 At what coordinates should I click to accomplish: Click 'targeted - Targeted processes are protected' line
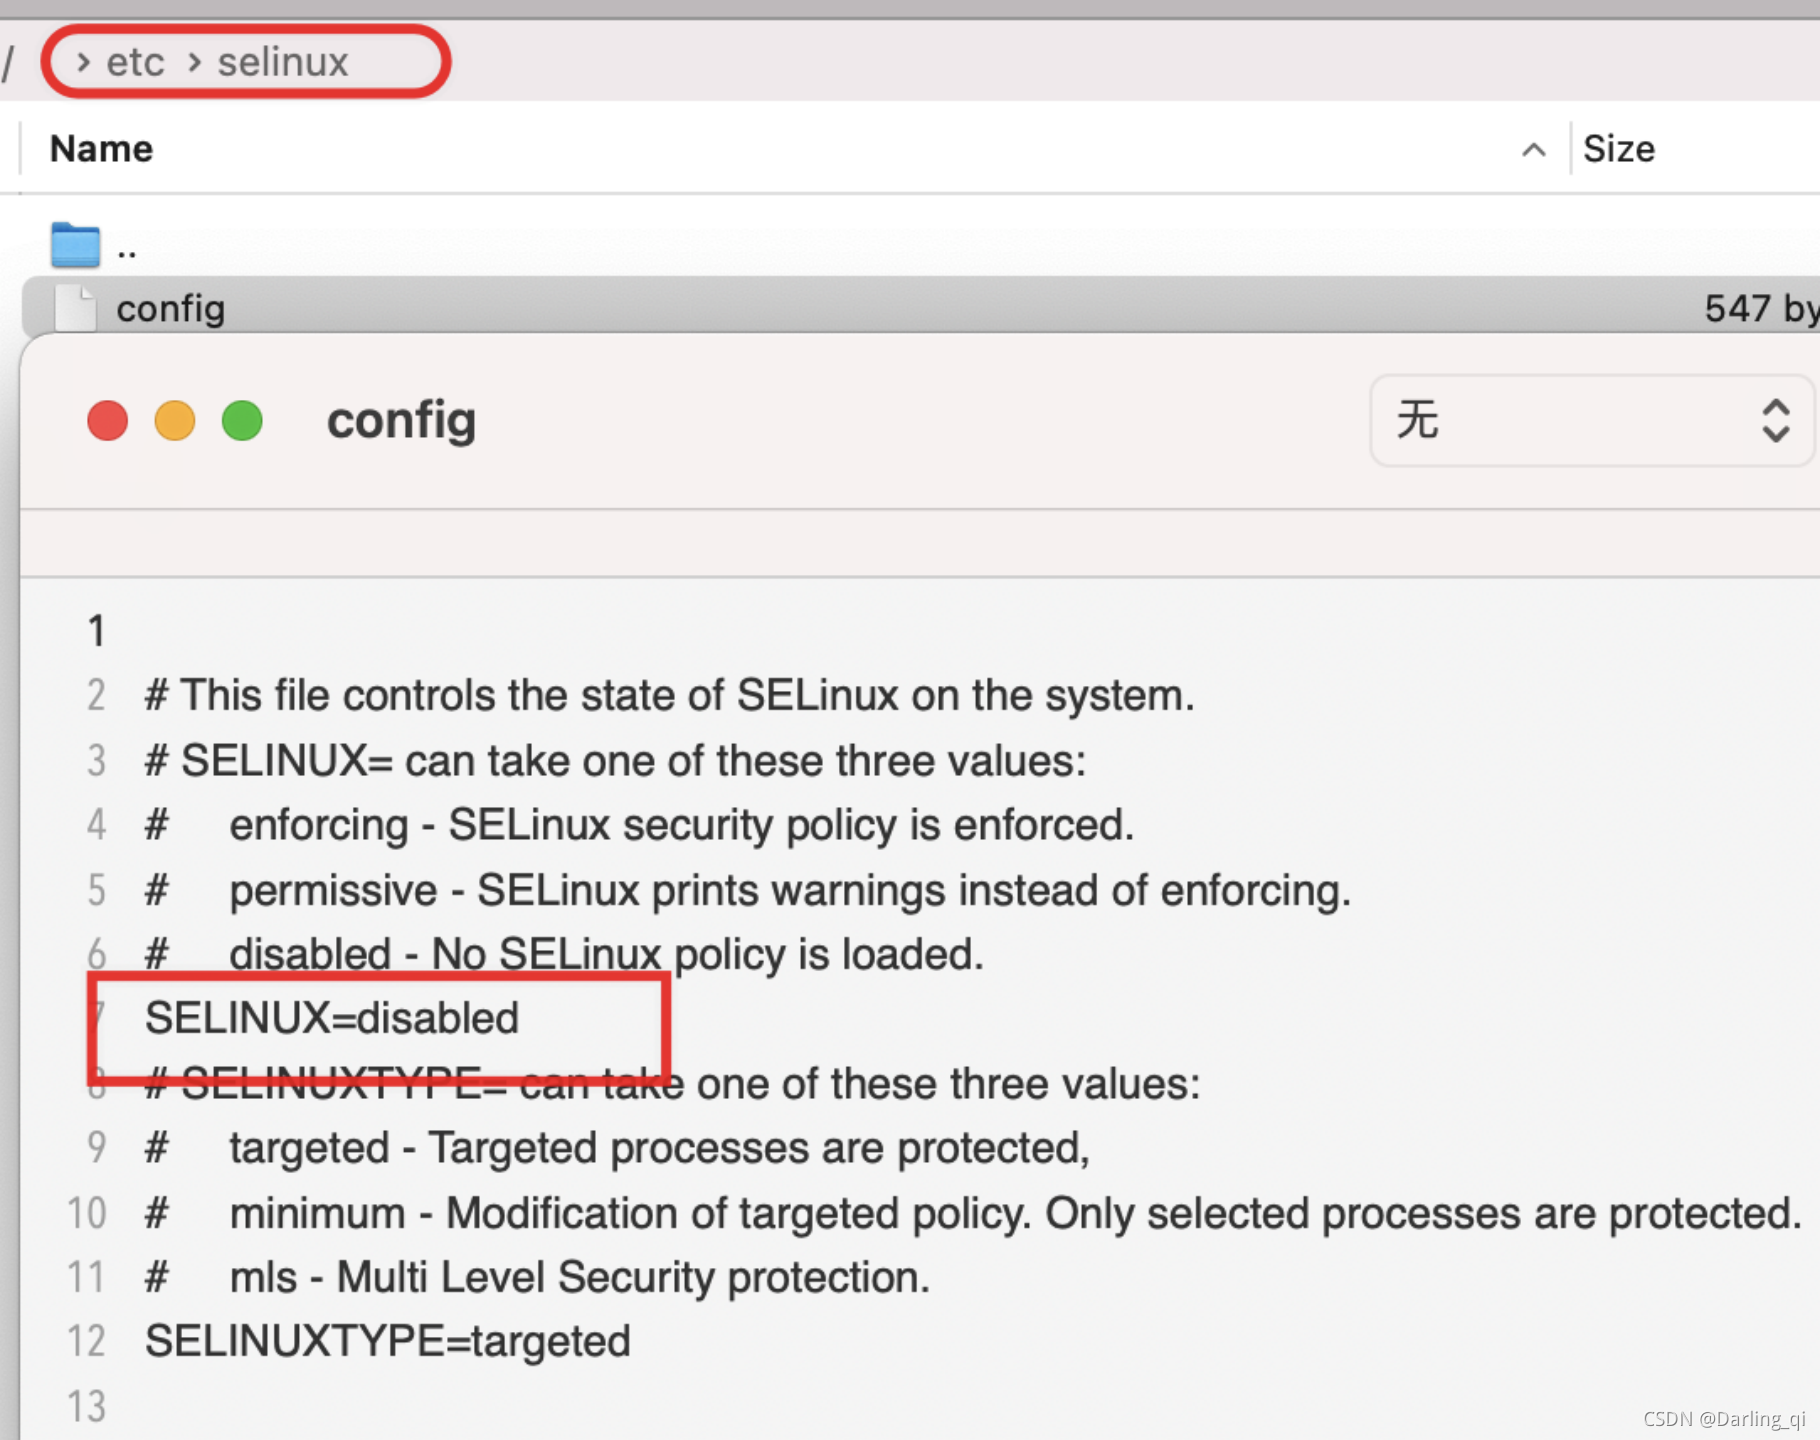click(x=618, y=1148)
